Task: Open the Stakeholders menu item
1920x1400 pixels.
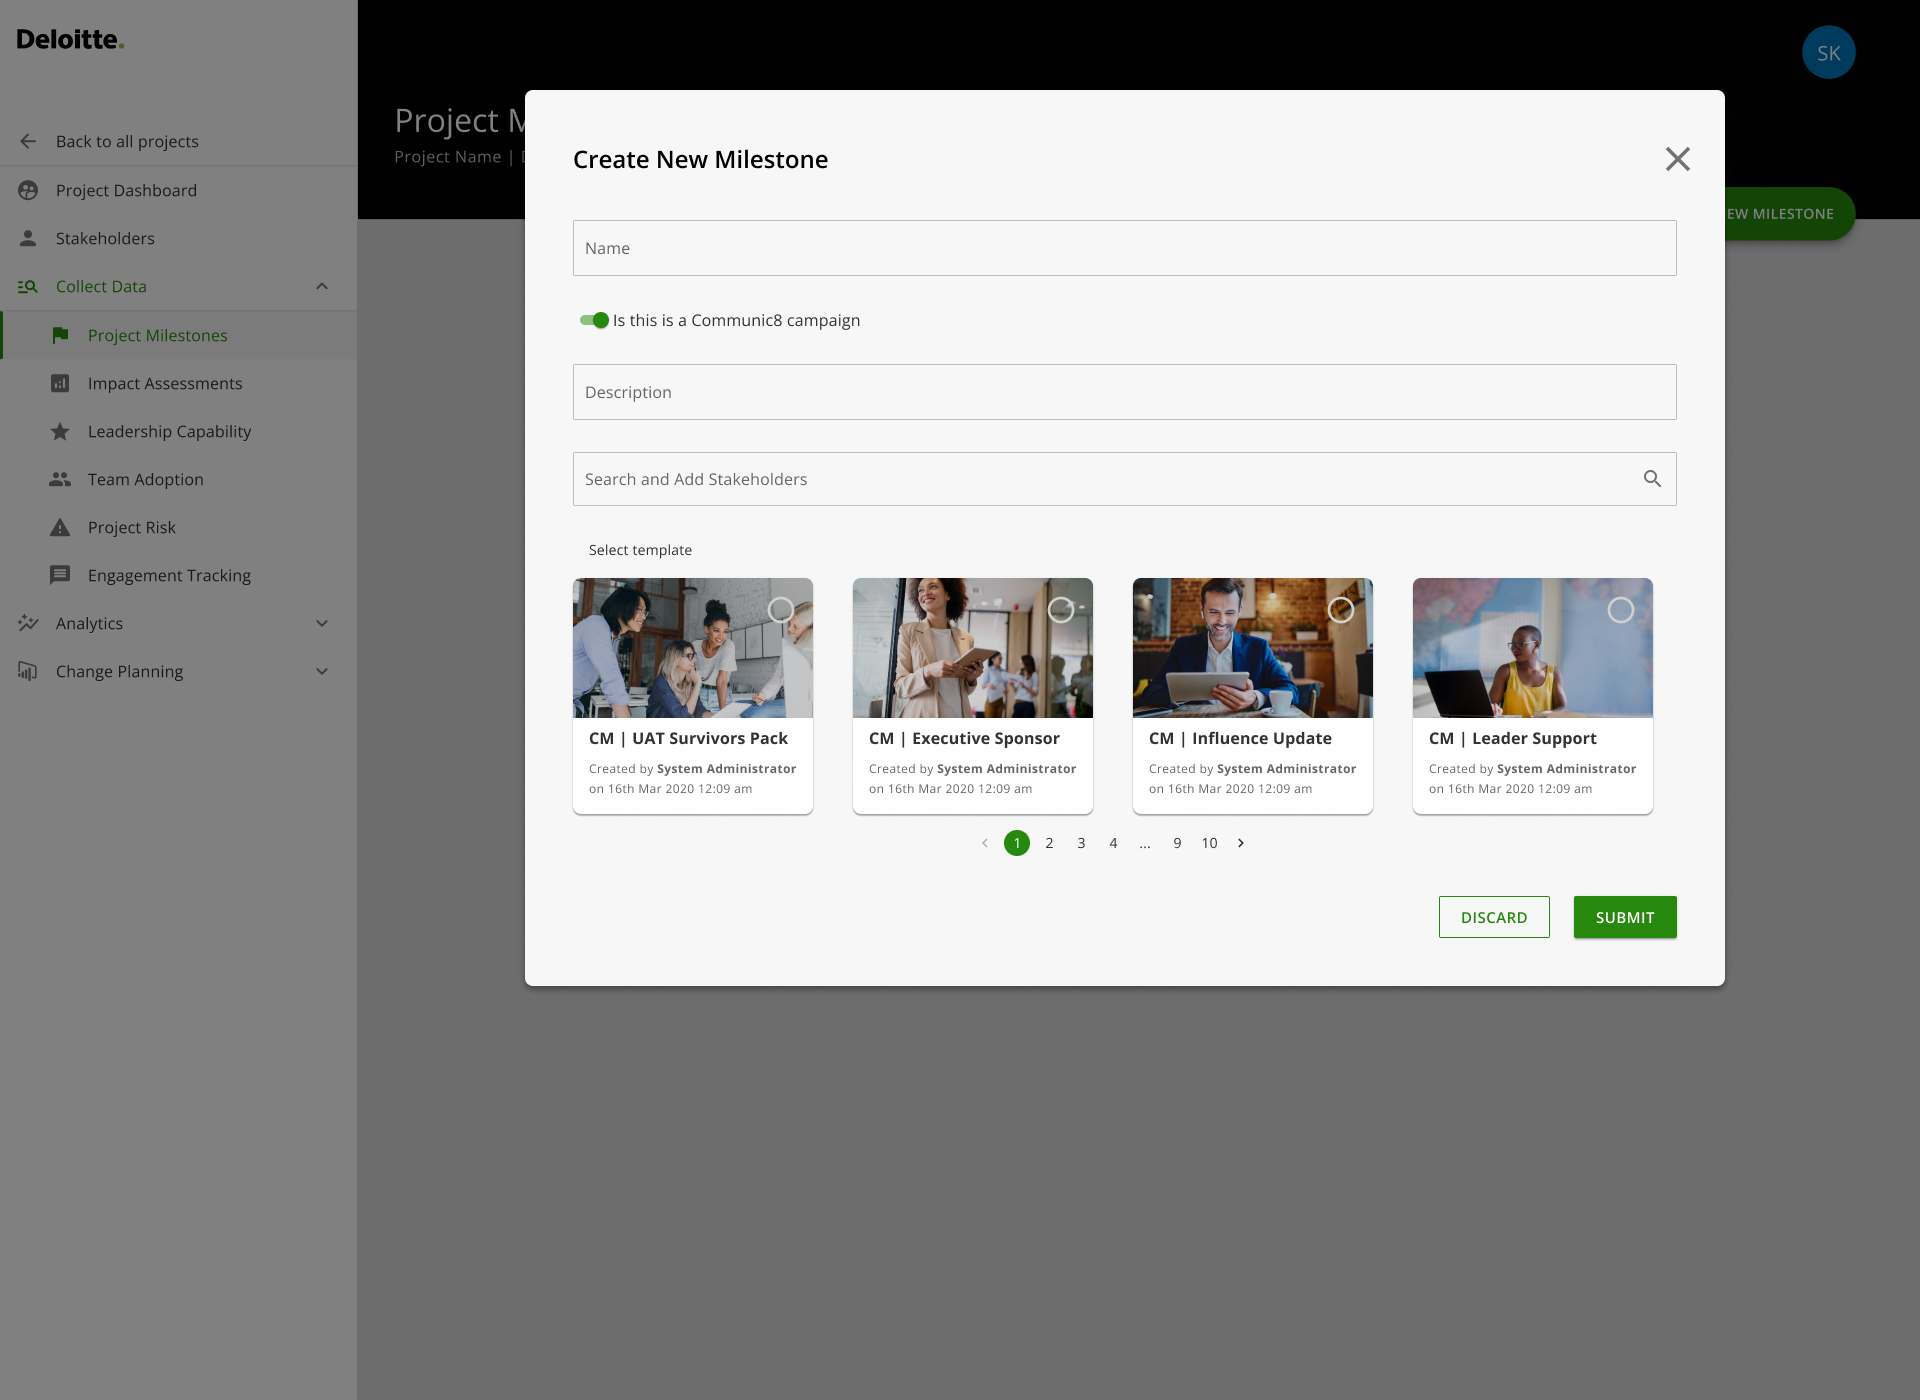Action: (105, 238)
